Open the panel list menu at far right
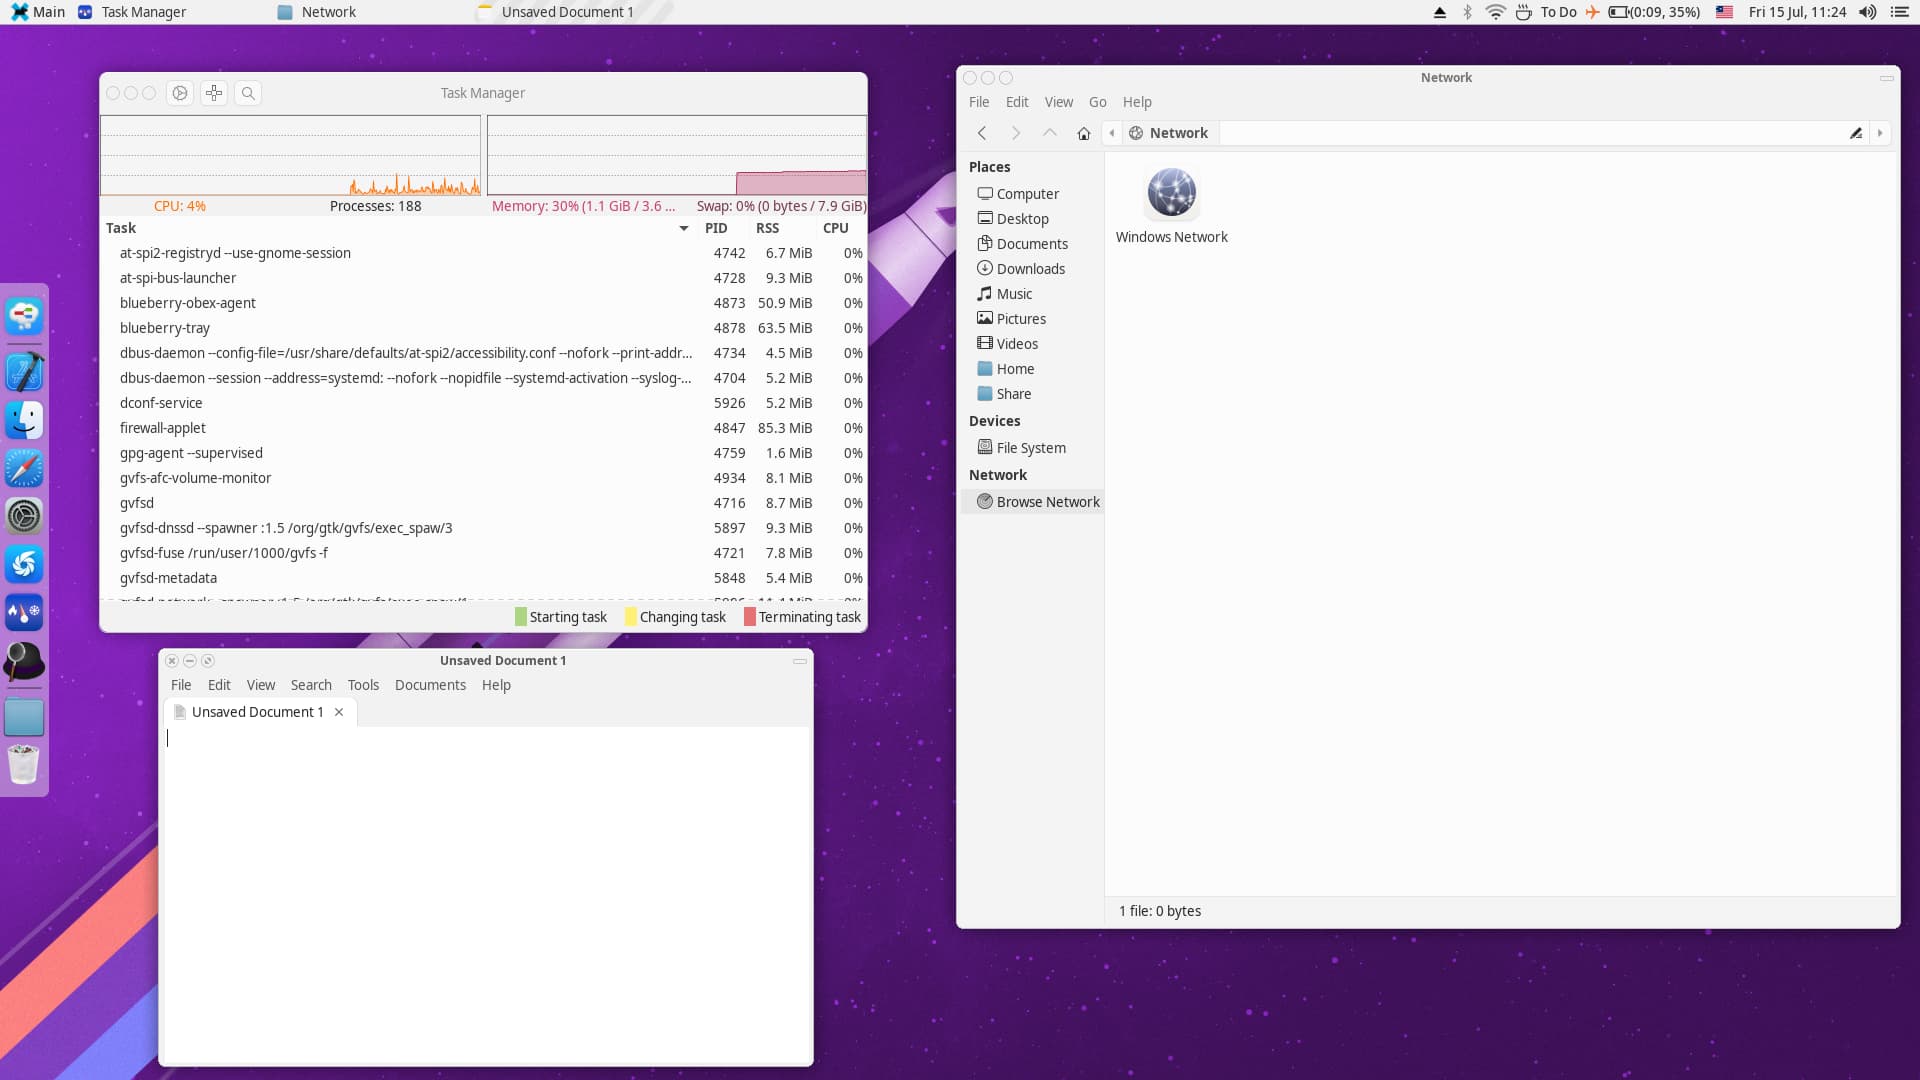Viewport: 1920px width, 1080px height. 1900,12
